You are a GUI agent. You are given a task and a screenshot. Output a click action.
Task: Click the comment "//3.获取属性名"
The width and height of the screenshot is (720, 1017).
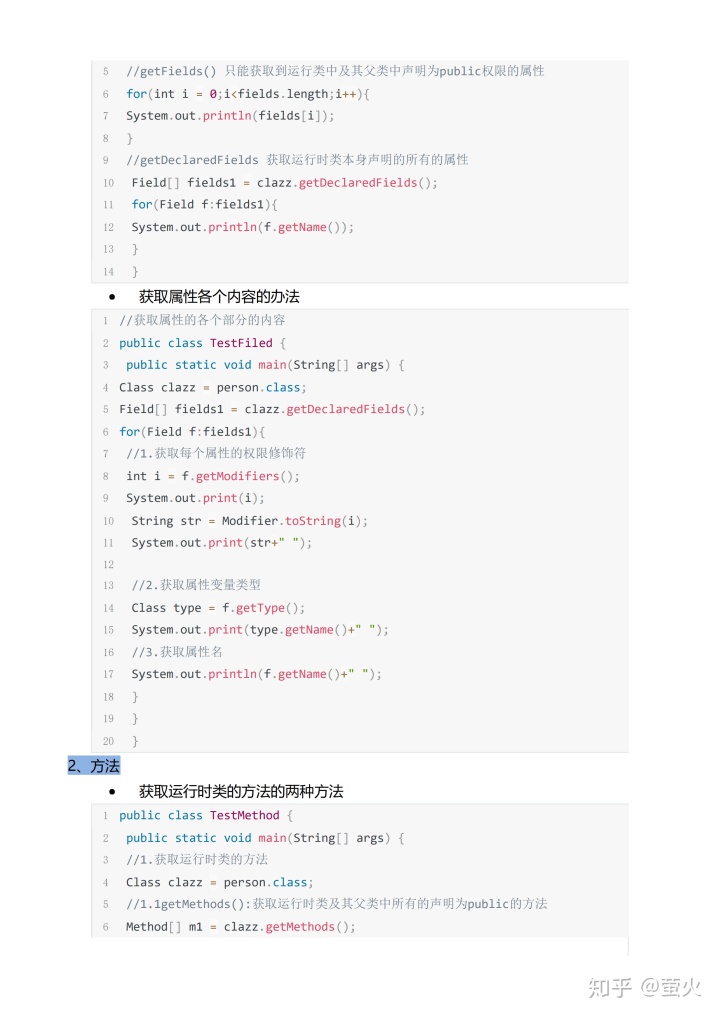177,652
